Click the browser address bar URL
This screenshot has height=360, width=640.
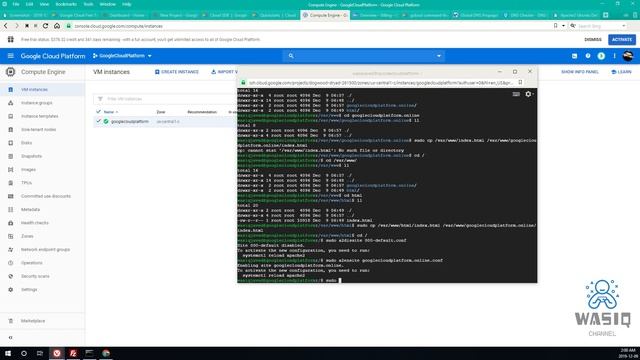coord(118,26)
